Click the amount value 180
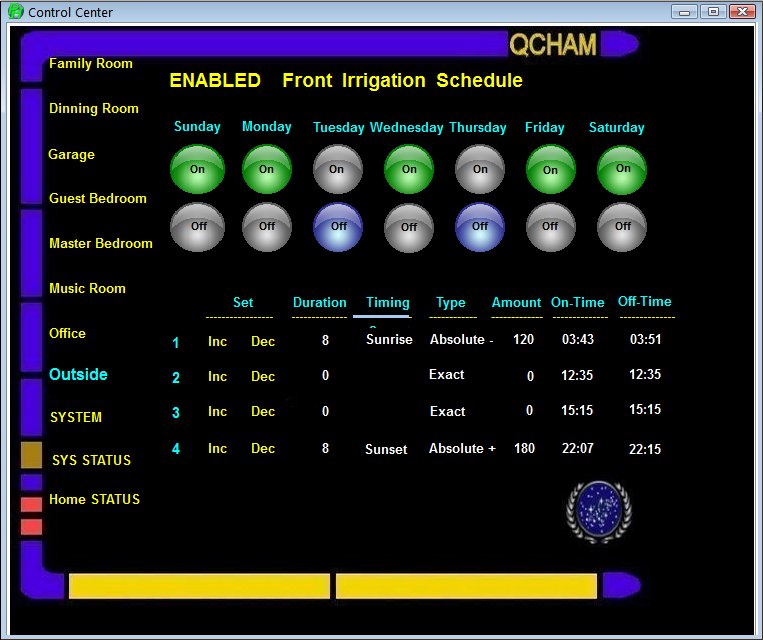Screen dimensions: 763x640 (x=525, y=448)
